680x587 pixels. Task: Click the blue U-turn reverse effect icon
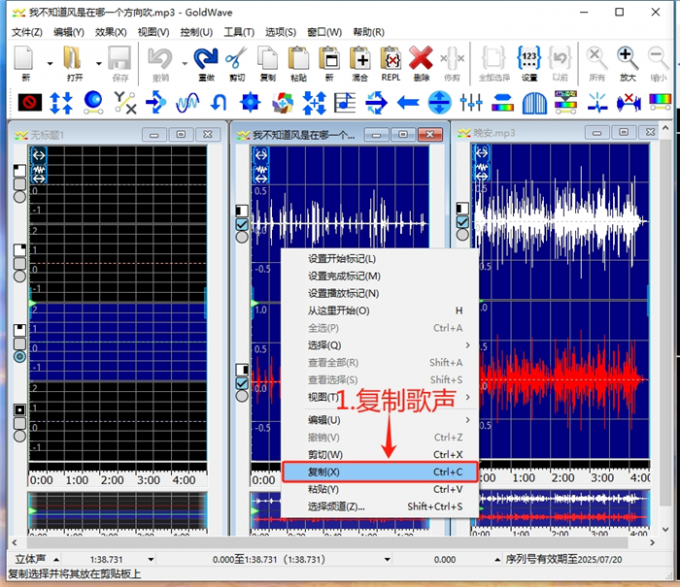(x=219, y=103)
